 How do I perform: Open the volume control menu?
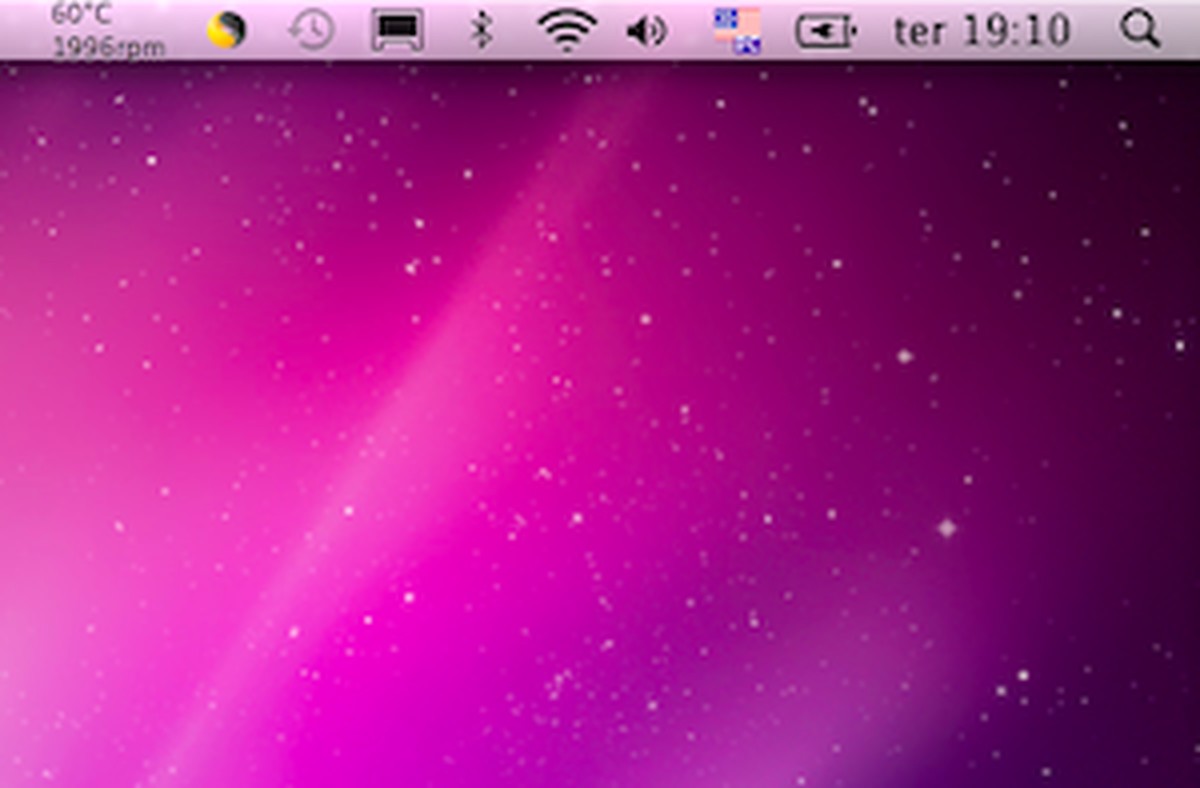tap(646, 32)
